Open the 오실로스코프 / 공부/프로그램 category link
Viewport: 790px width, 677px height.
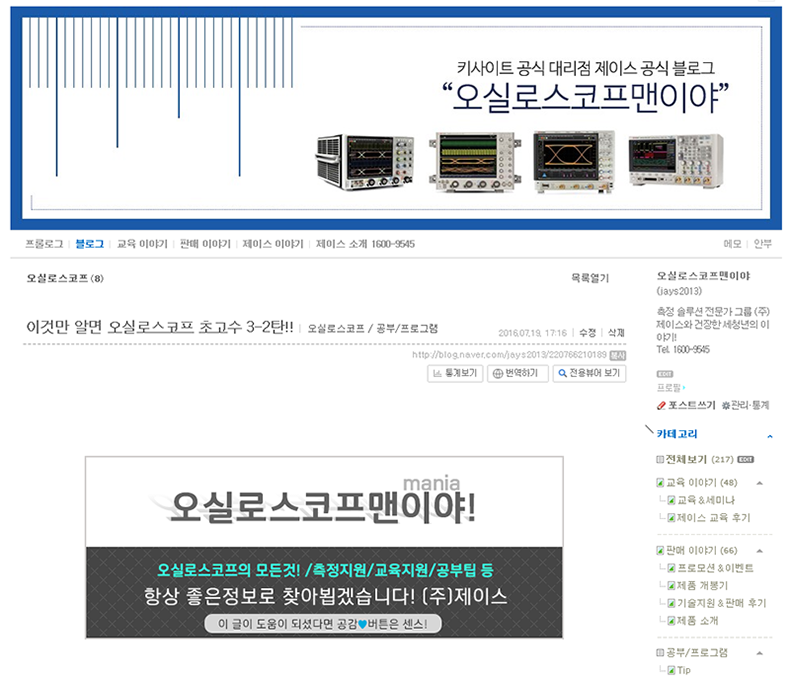click(x=373, y=328)
